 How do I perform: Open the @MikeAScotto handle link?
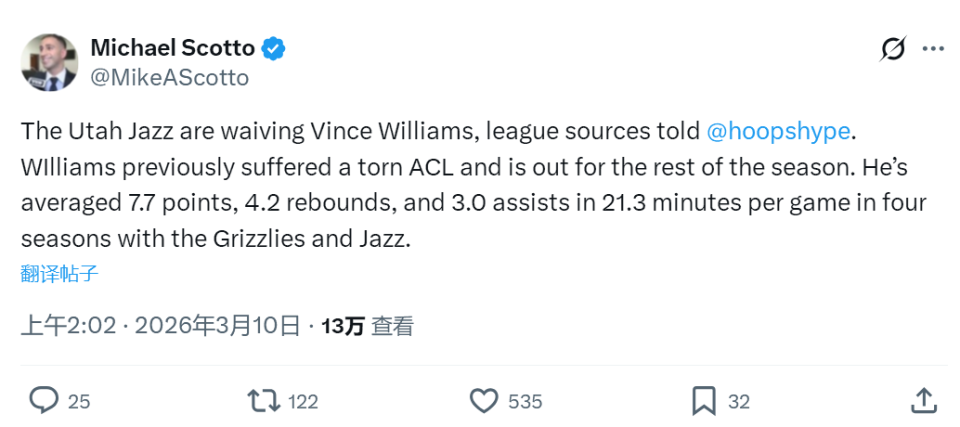coord(169,77)
